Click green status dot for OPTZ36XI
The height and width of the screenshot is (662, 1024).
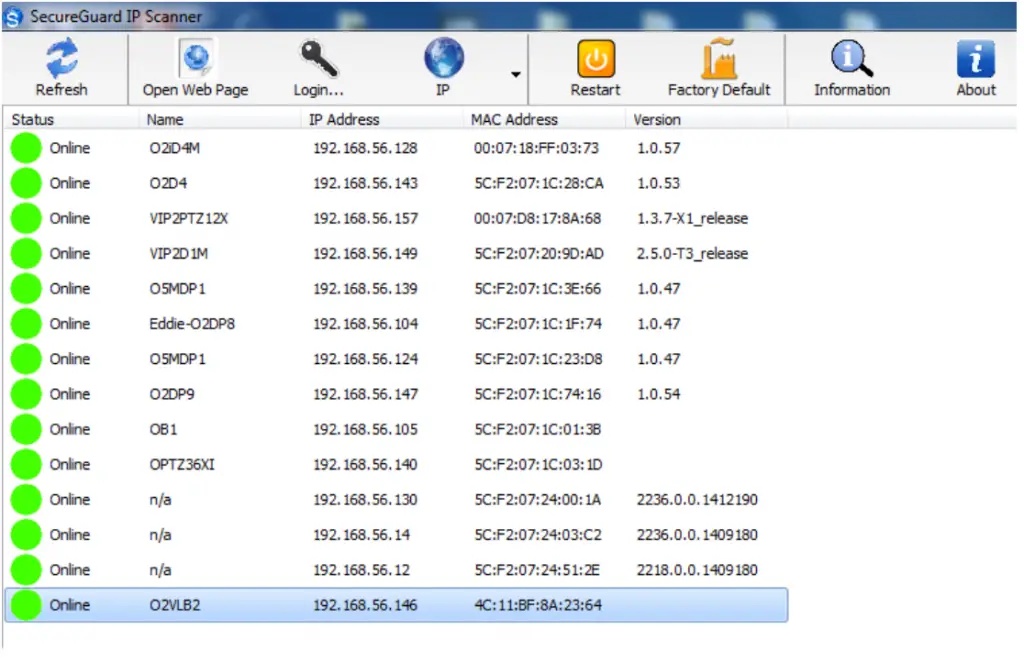pos(26,465)
